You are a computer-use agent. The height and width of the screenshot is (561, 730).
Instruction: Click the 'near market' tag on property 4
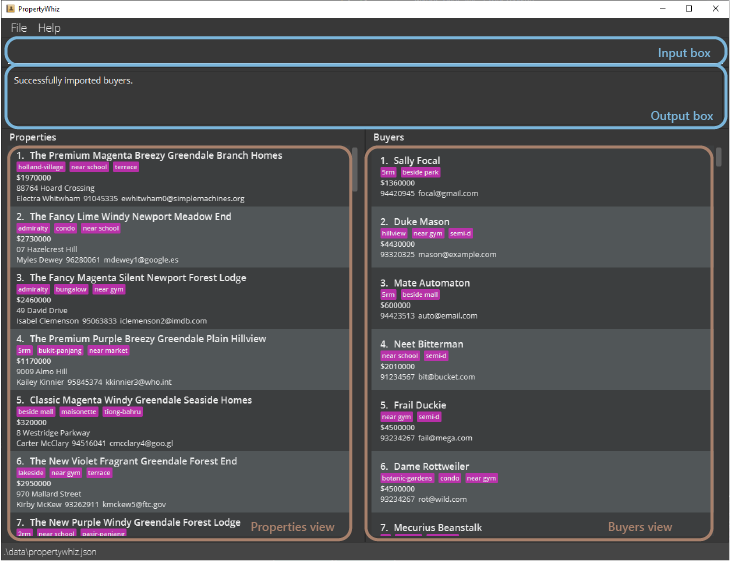click(108, 351)
